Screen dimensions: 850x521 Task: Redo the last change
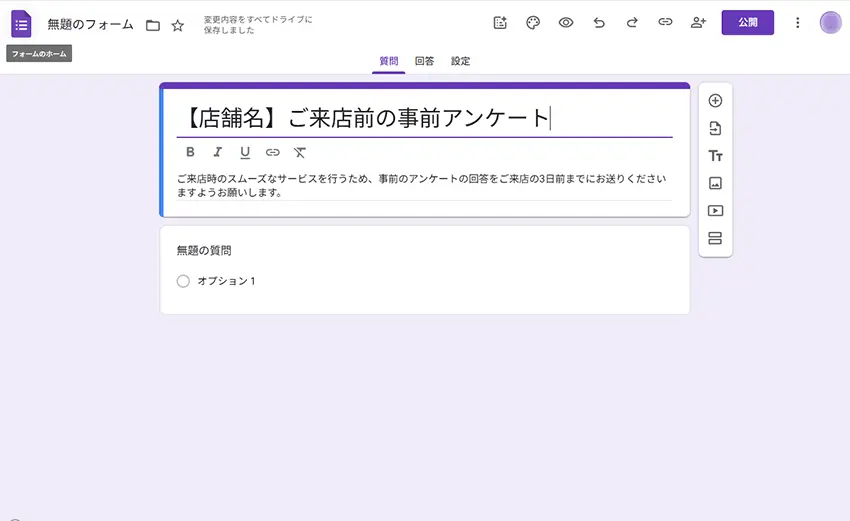pyautogui.click(x=632, y=23)
